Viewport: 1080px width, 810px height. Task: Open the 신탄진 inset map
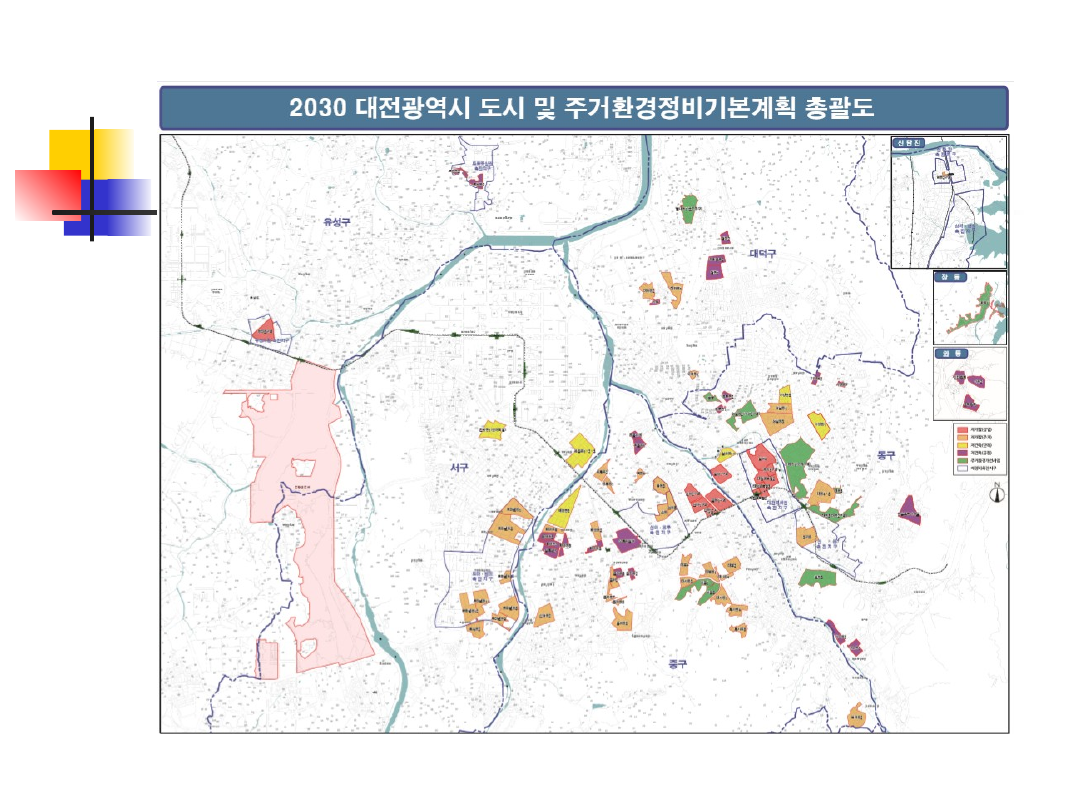[949, 208]
